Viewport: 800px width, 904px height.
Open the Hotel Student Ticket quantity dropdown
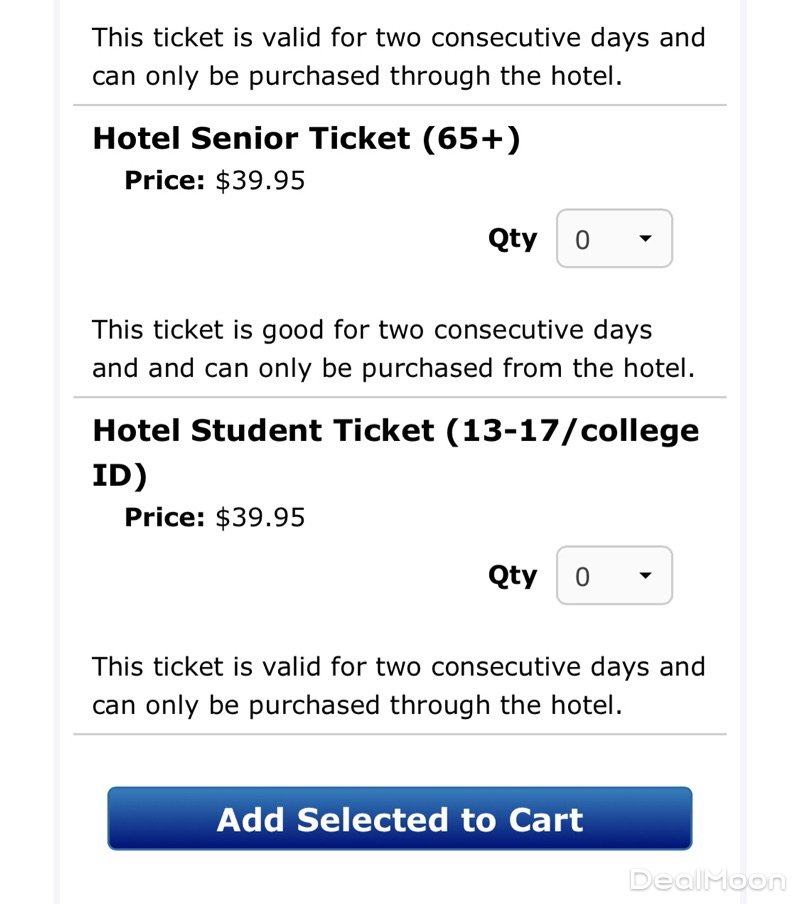[614, 576]
